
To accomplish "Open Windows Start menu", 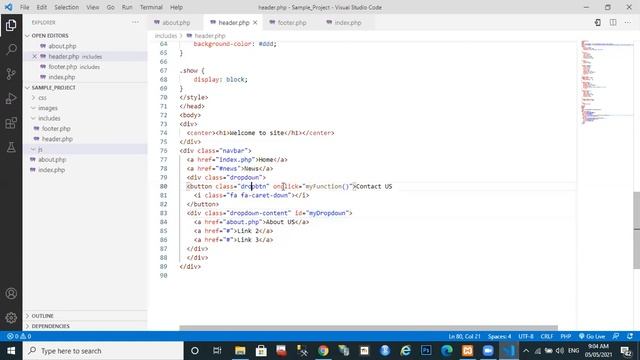I will coord(11,351).
